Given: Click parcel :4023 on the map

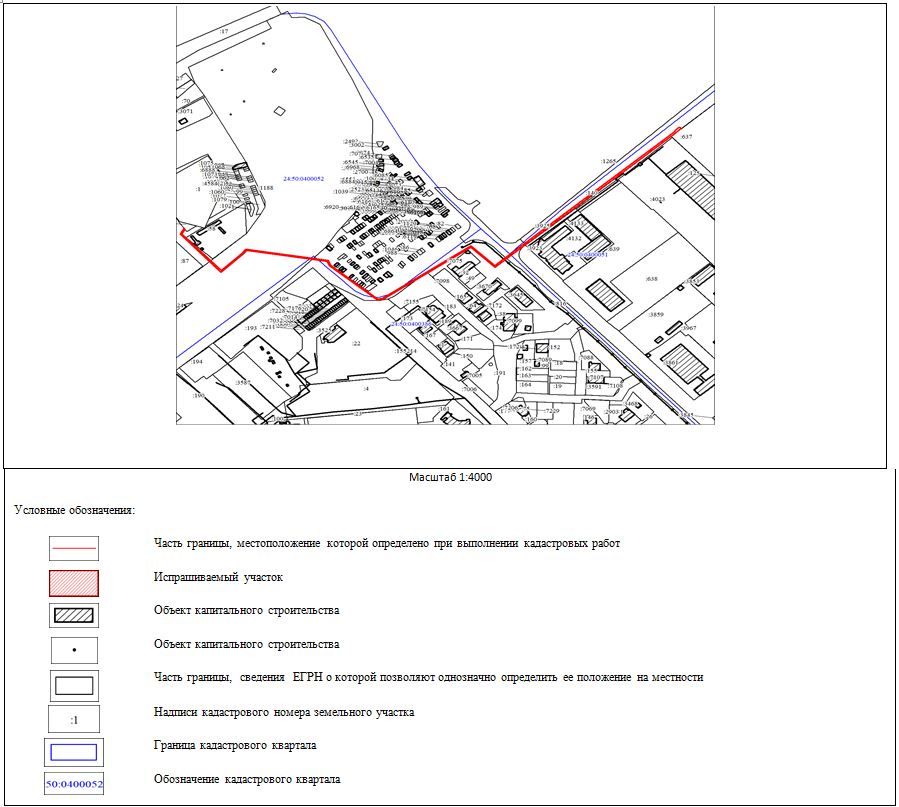Looking at the screenshot, I should pyautogui.click(x=657, y=200).
